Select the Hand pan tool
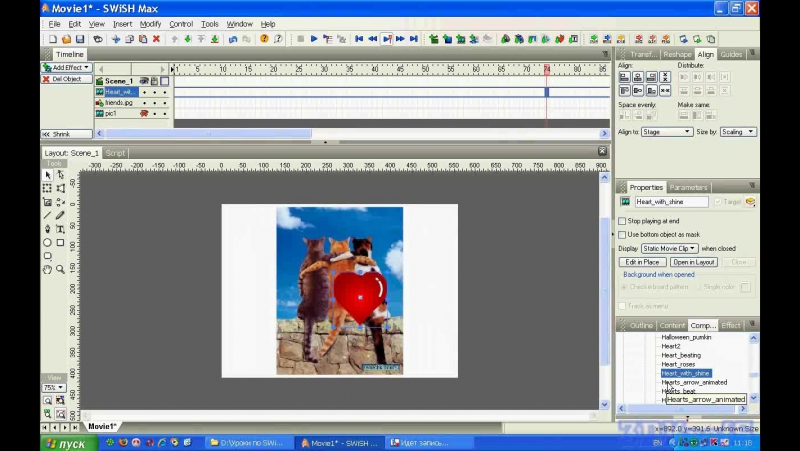The width and height of the screenshot is (800, 451). click(47, 269)
